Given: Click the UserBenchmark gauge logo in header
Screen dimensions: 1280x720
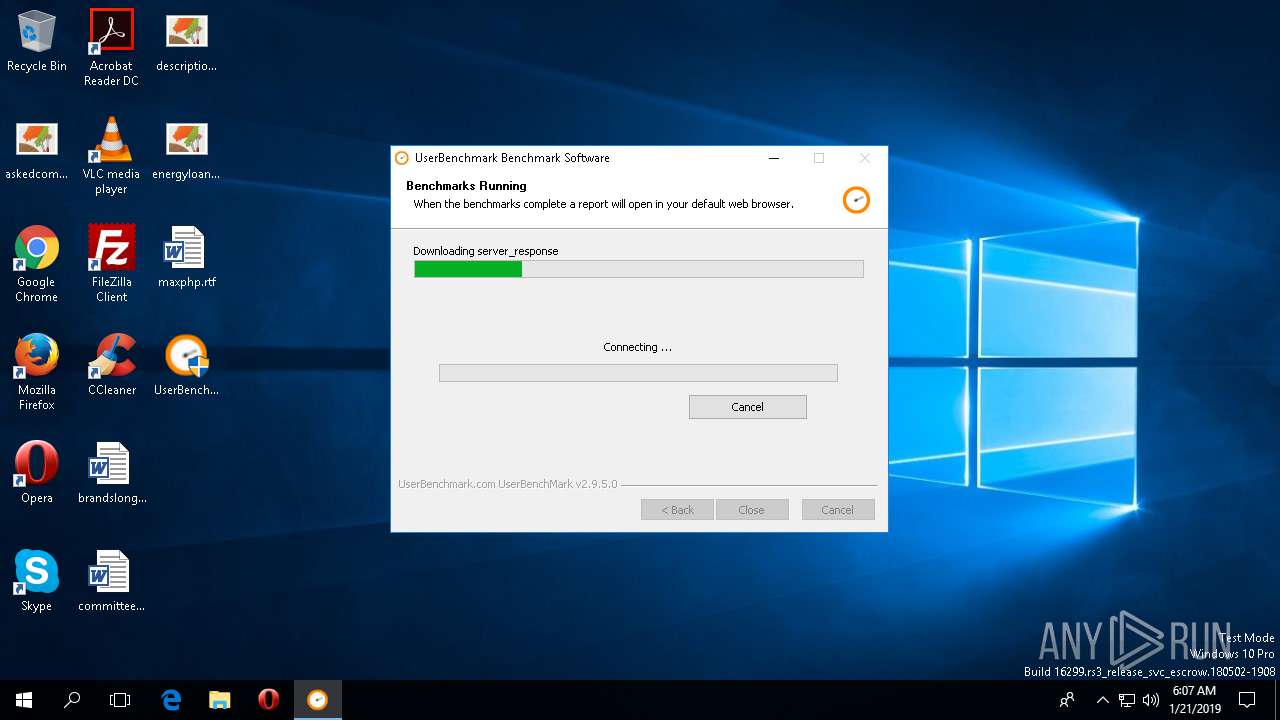Looking at the screenshot, I should click(x=856, y=199).
